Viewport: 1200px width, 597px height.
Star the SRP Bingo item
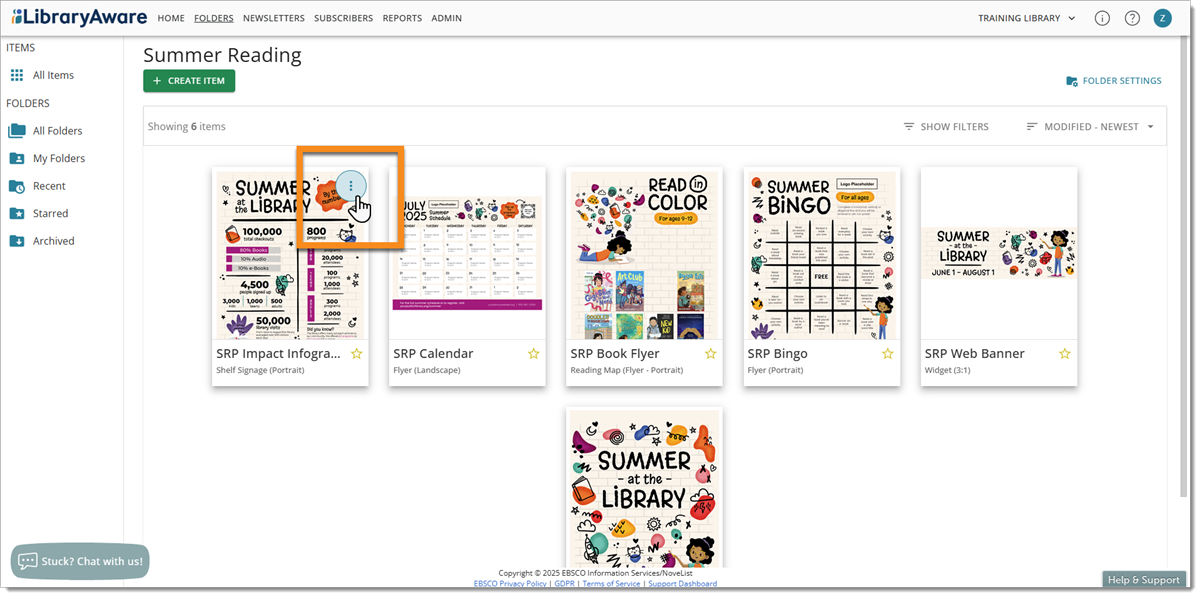coord(887,354)
